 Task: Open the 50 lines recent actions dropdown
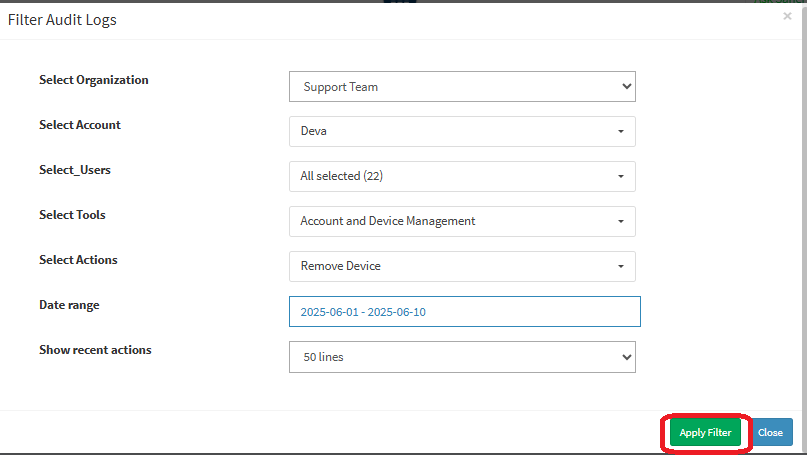click(462, 357)
